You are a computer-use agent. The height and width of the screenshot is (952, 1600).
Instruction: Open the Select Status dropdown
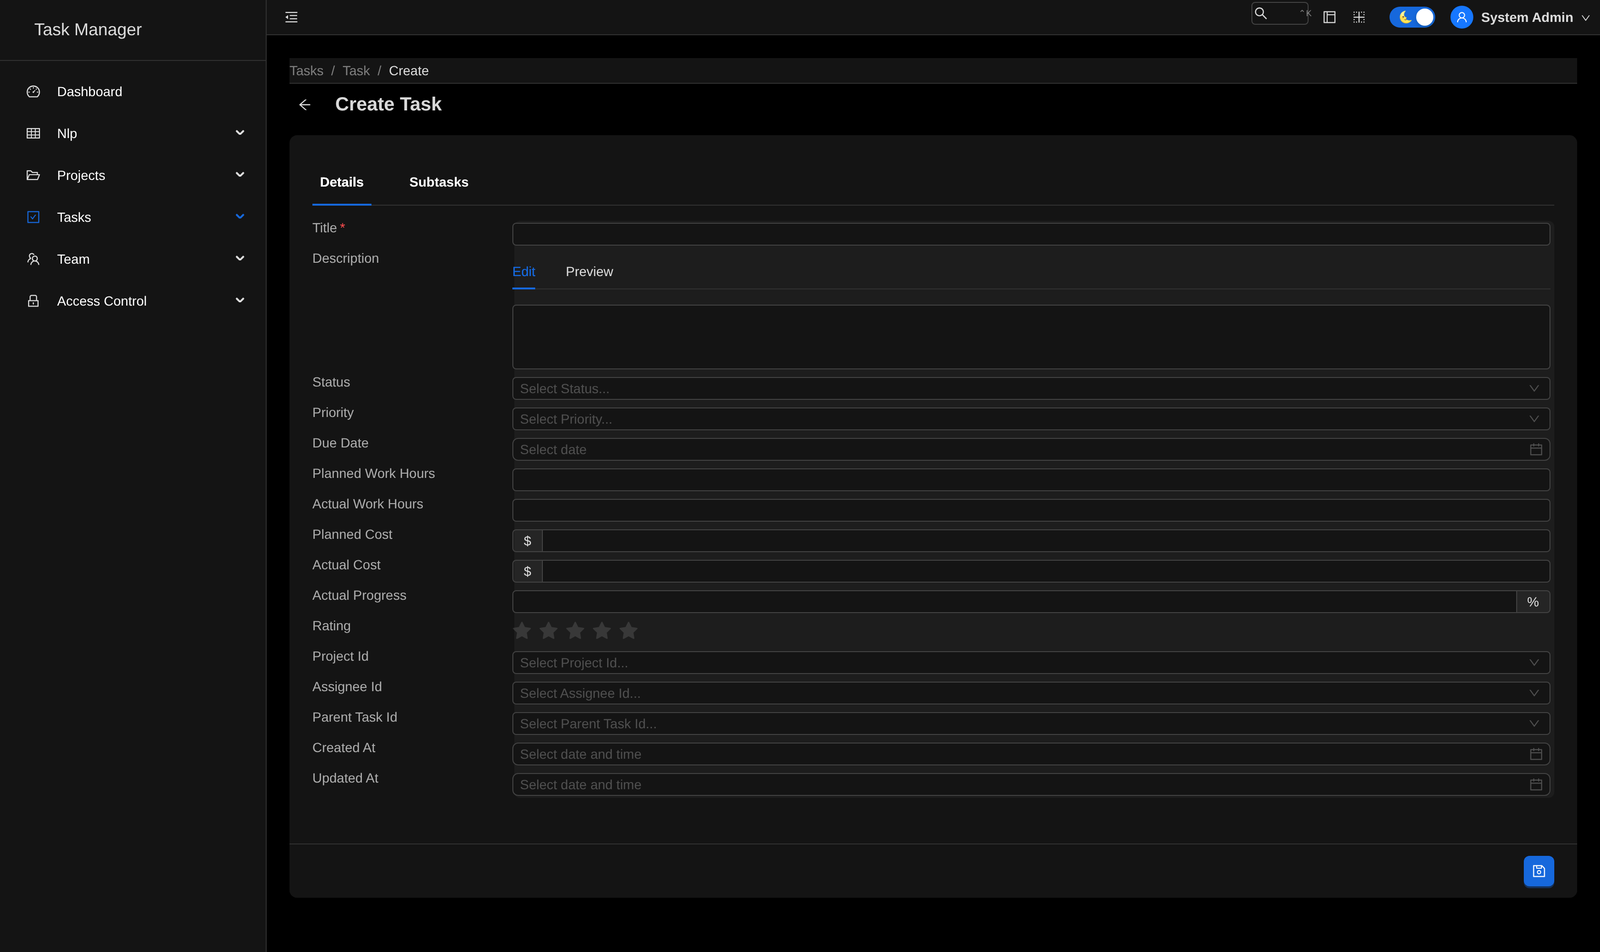[1031, 389]
